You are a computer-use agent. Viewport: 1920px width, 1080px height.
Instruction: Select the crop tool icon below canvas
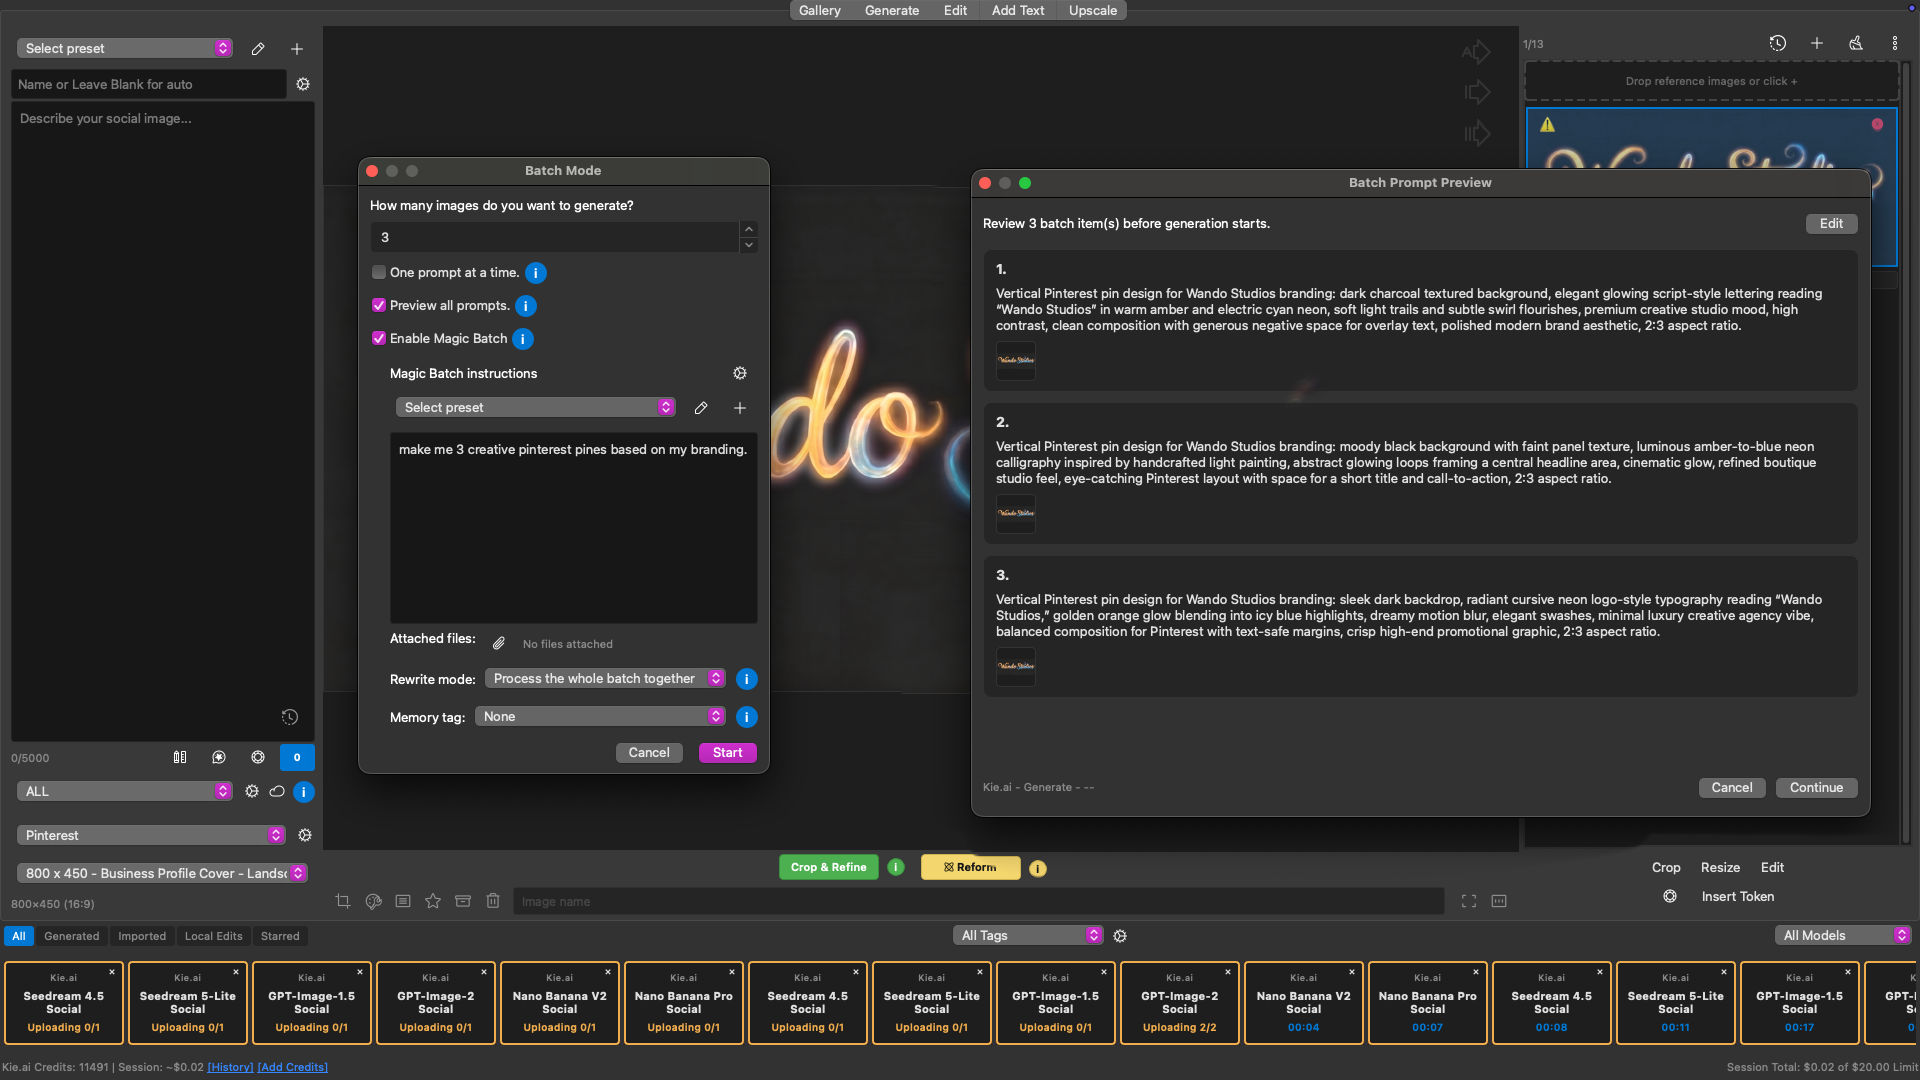(343, 901)
